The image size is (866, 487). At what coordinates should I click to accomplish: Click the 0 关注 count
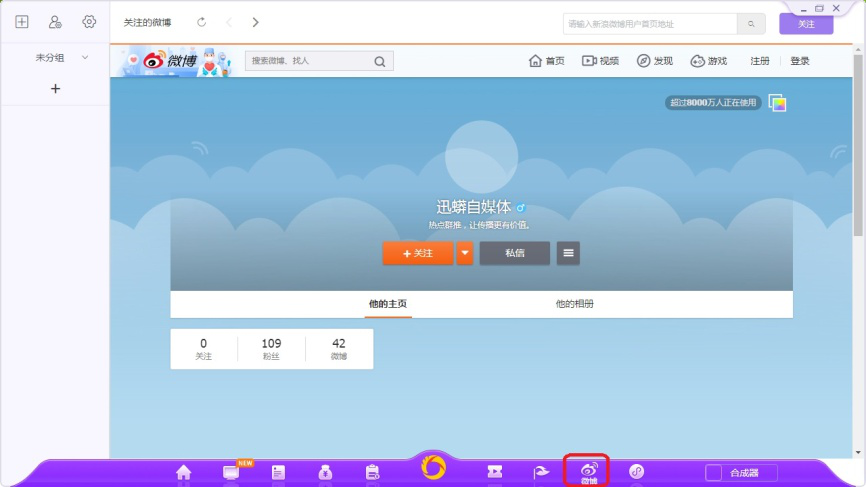click(203, 349)
